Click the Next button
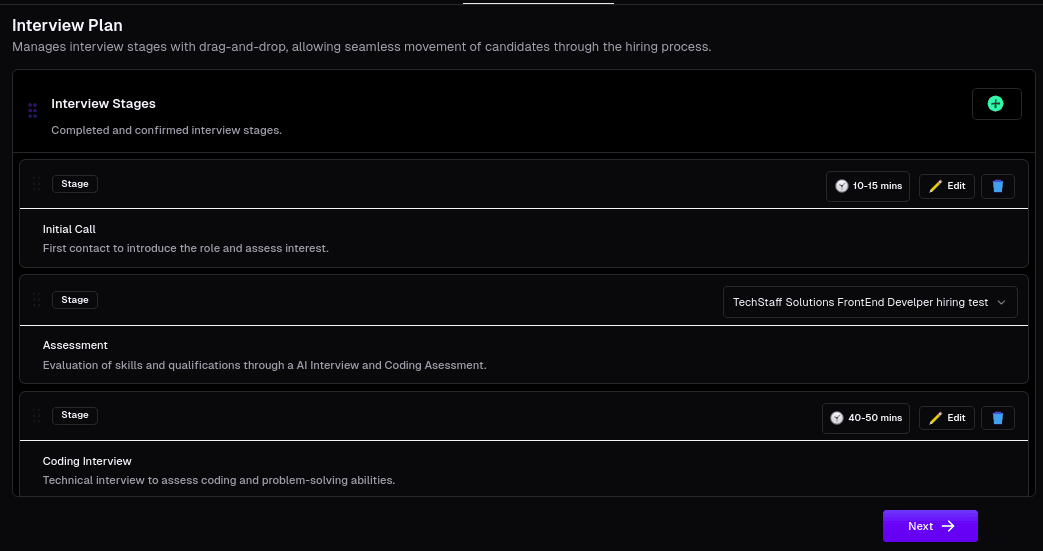The image size is (1043, 551). coord(930,526)
